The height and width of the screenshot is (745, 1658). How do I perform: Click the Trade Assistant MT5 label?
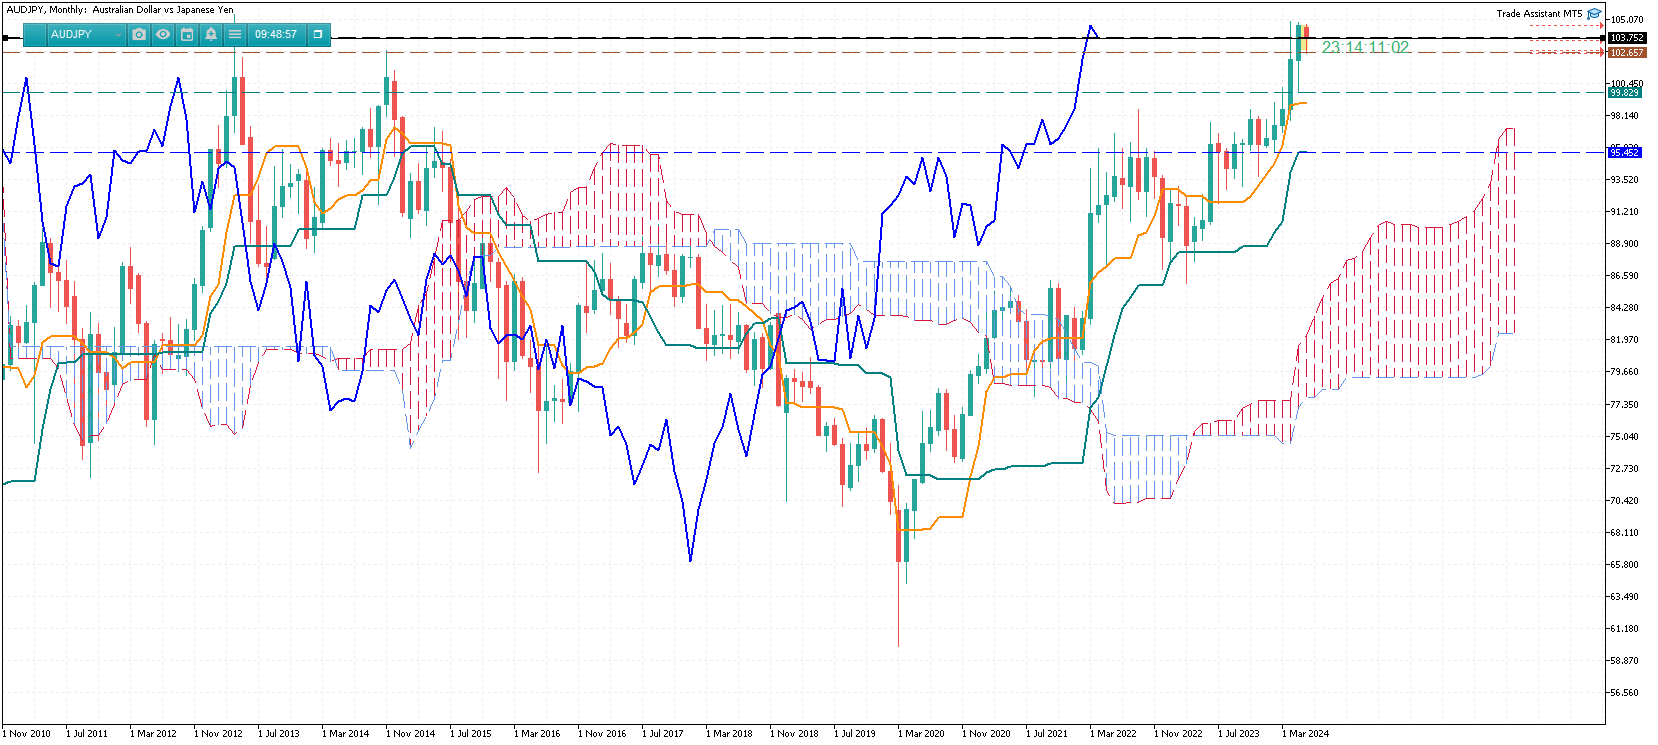(x=1539, y=13)
